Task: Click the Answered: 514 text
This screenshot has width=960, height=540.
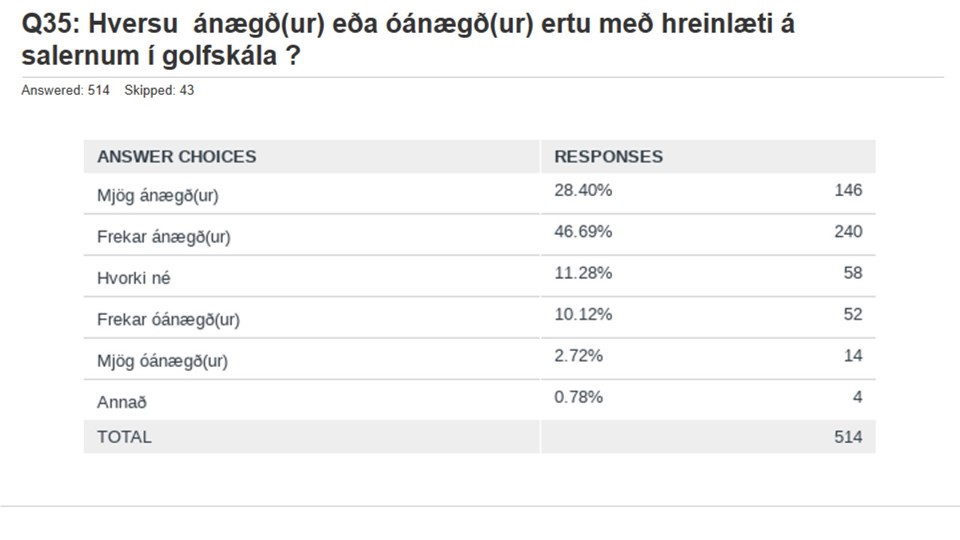Action: point(65,90)
